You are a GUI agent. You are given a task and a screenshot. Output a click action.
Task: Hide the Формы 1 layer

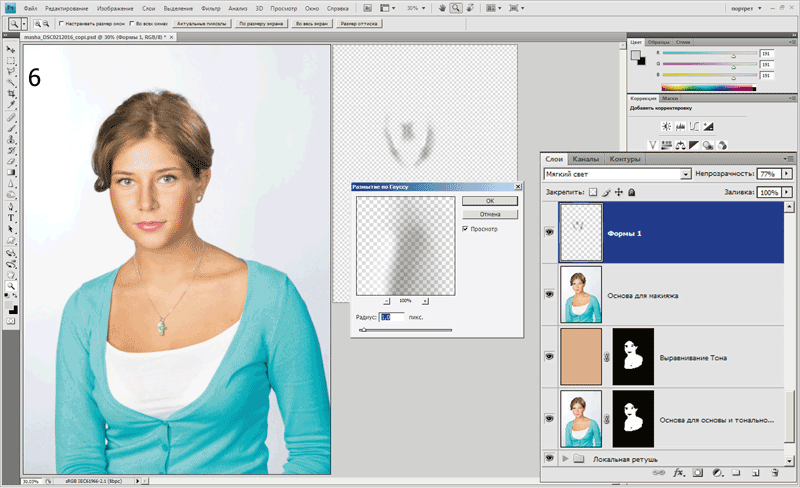(550, 230)
